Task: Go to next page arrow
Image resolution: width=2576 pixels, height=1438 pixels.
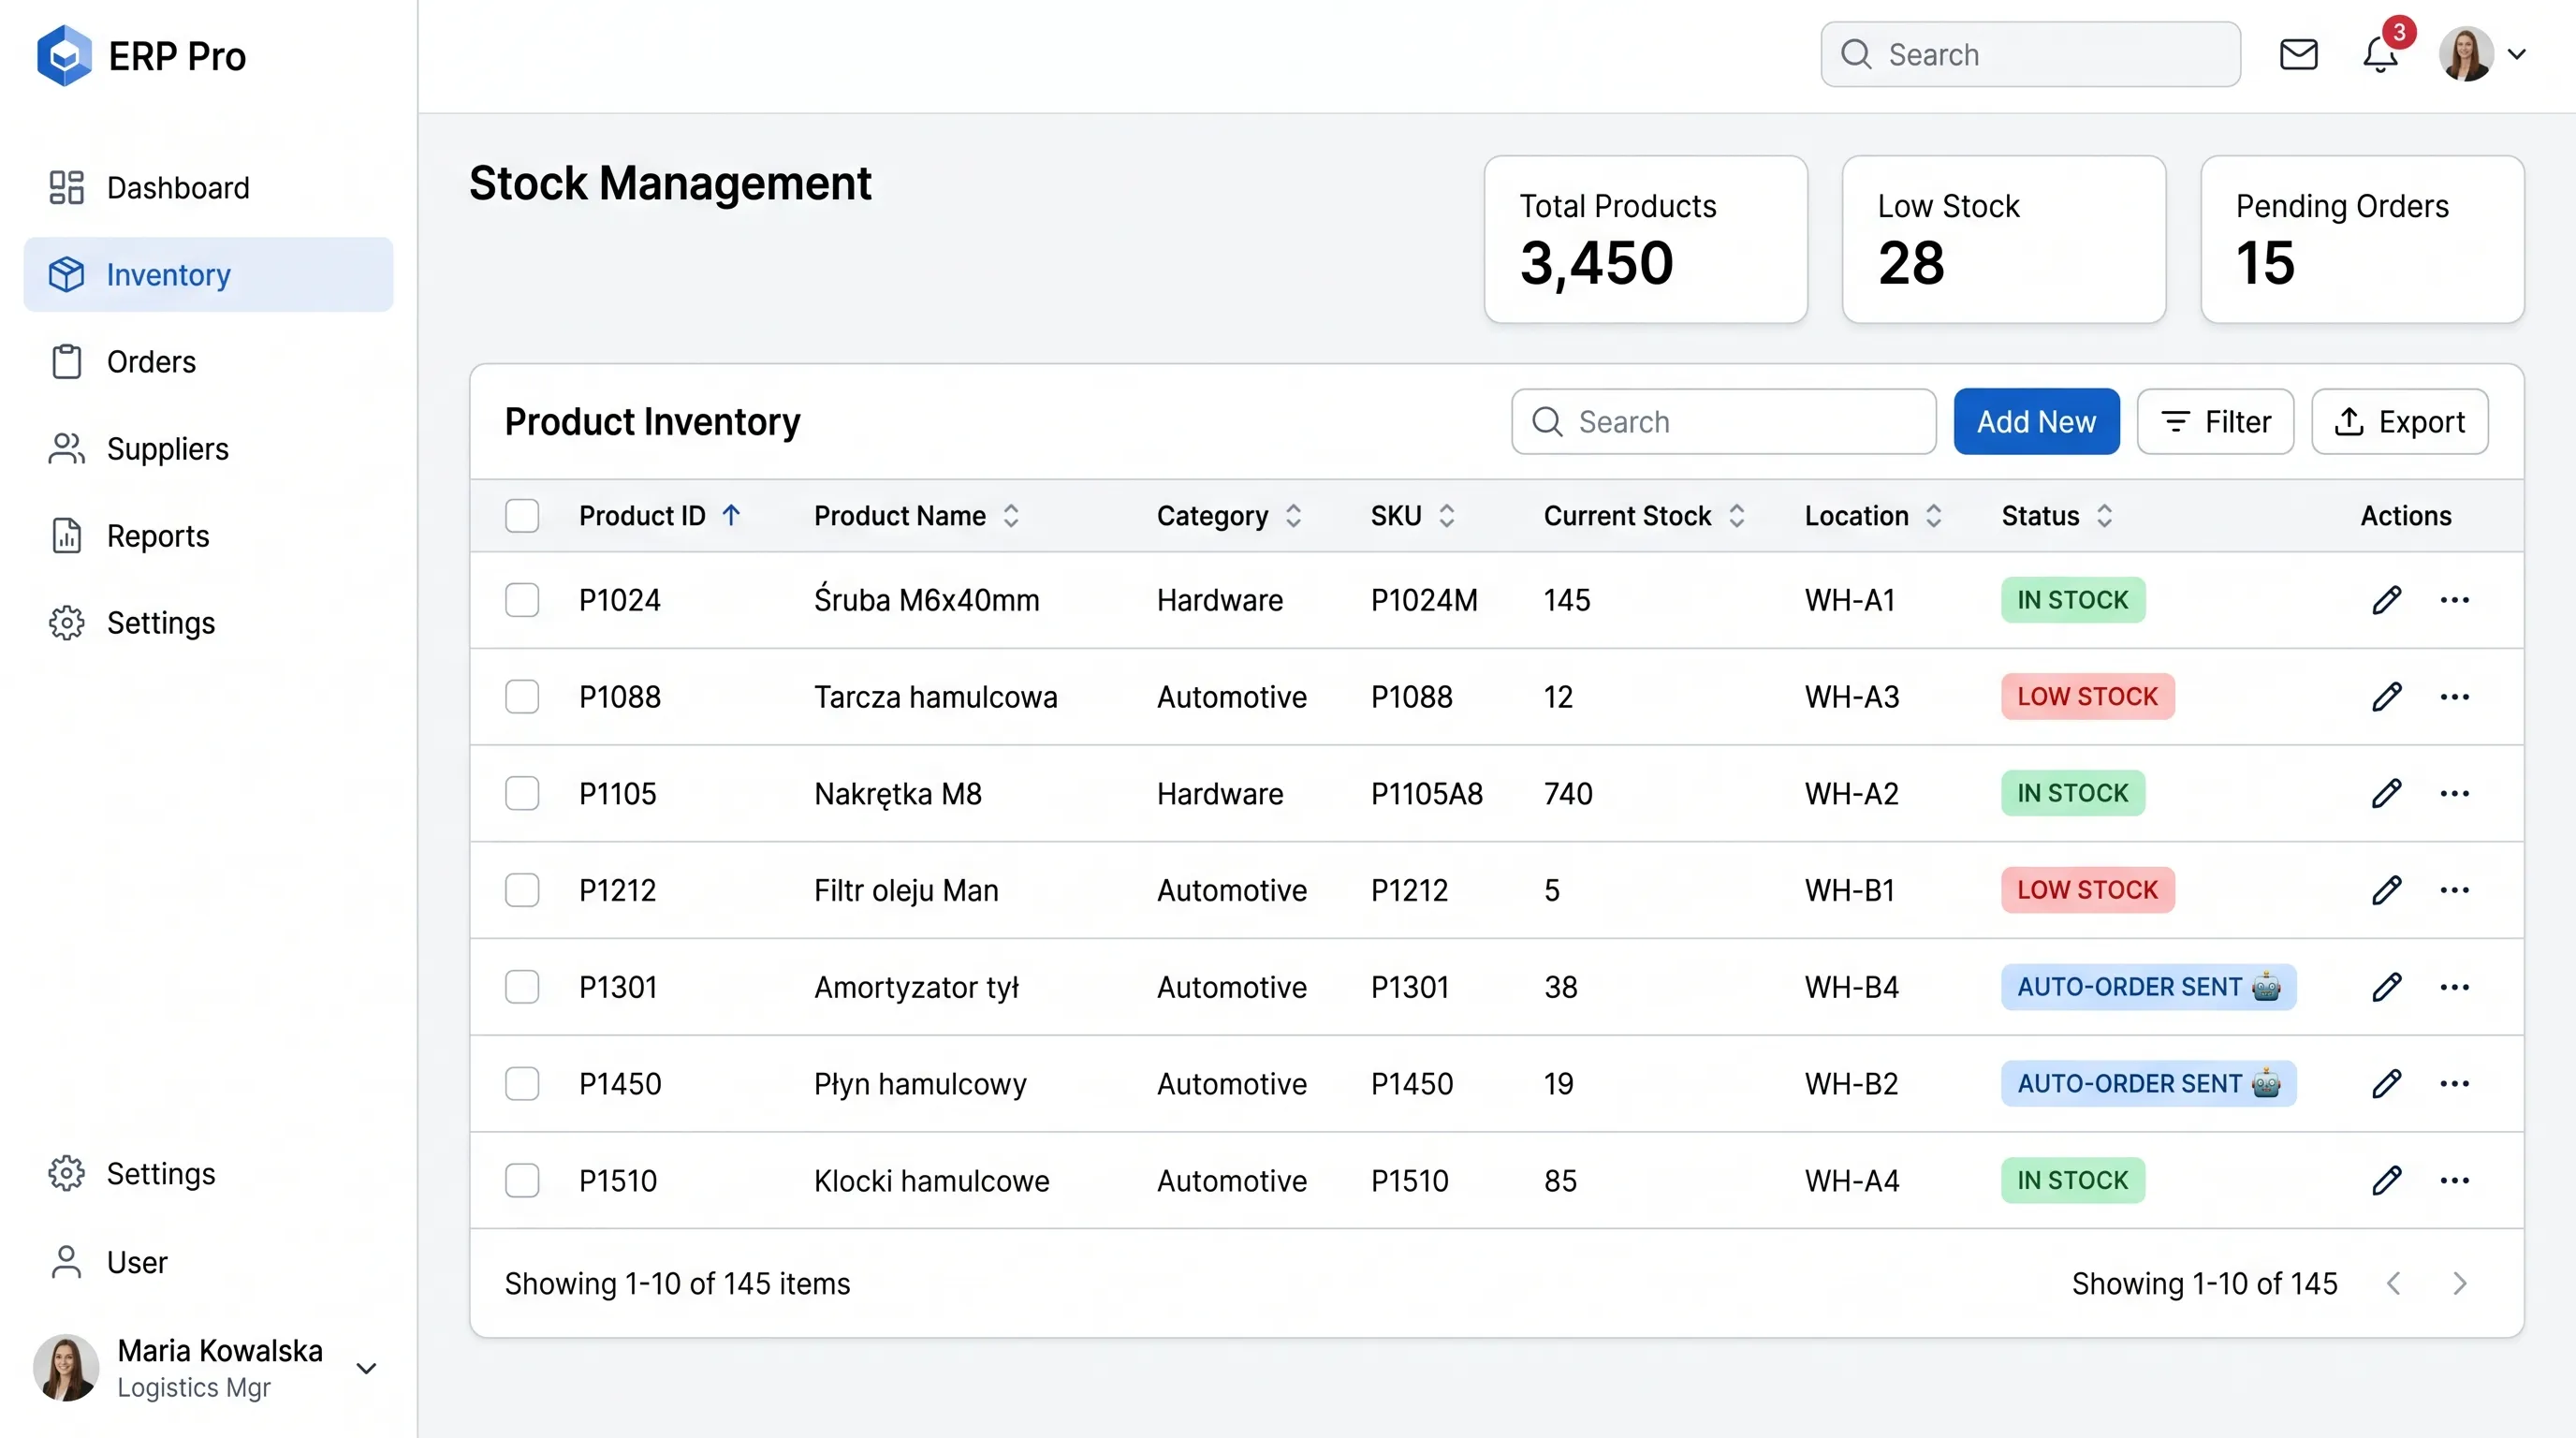Action: 2460,1283
